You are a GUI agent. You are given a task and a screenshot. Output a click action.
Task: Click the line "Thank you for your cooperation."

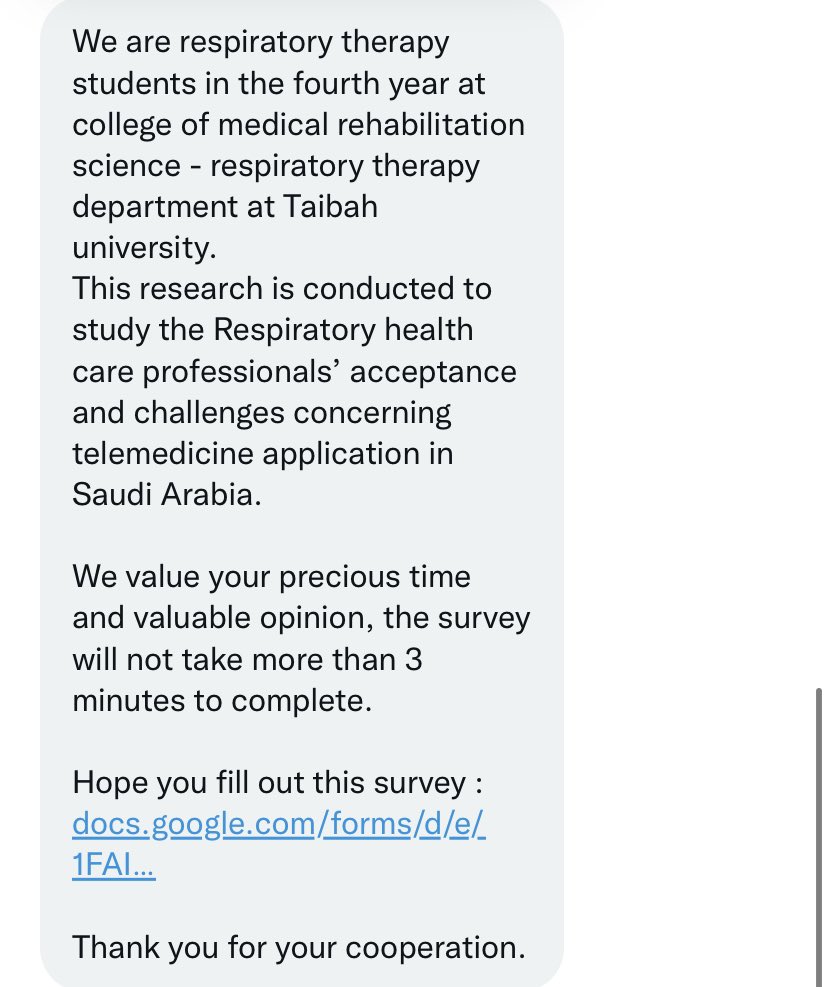[x=298, y=947]
